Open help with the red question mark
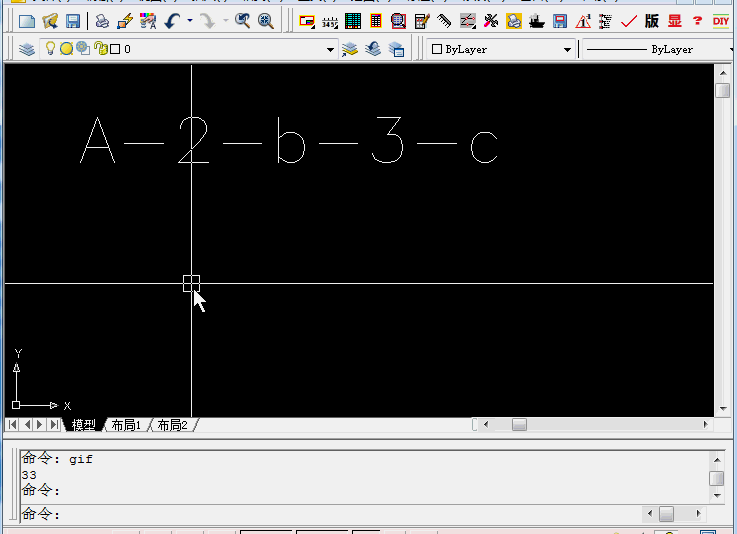The height and width of the screenshot is (534, 737). coord(698,21)
